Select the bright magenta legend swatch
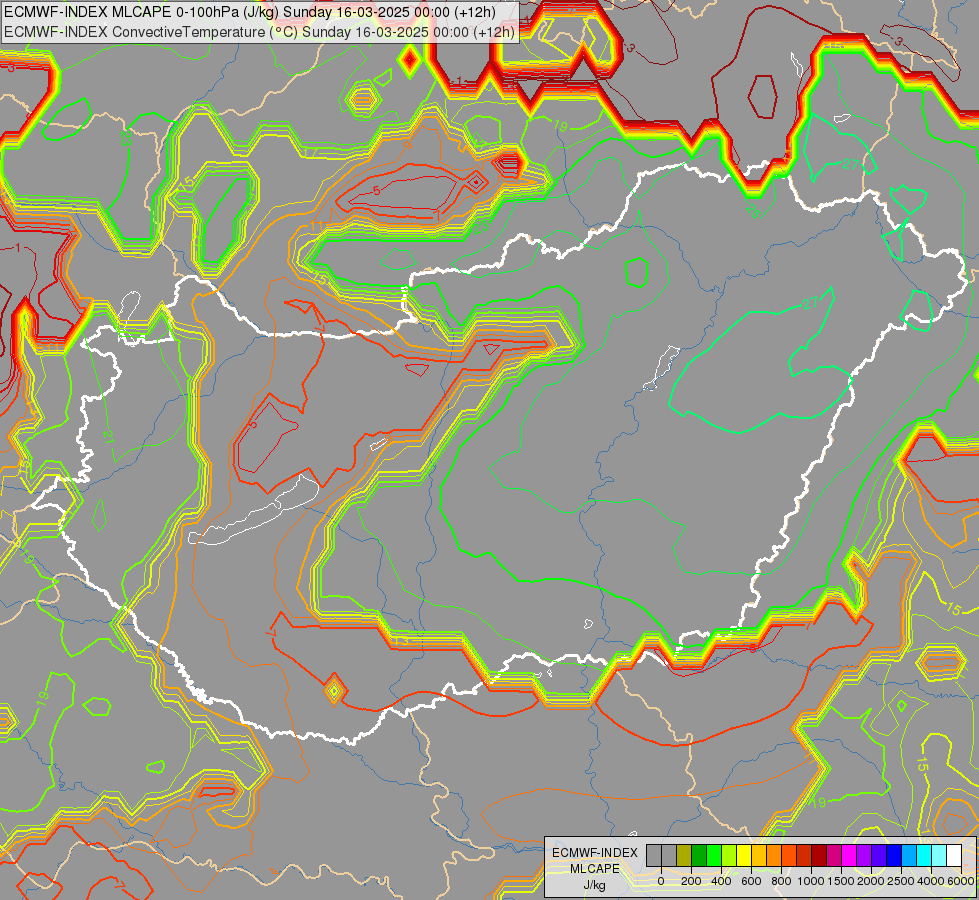The height and width of the screenshot is (900, 979). pyautogui.click(x=850, y=856)
